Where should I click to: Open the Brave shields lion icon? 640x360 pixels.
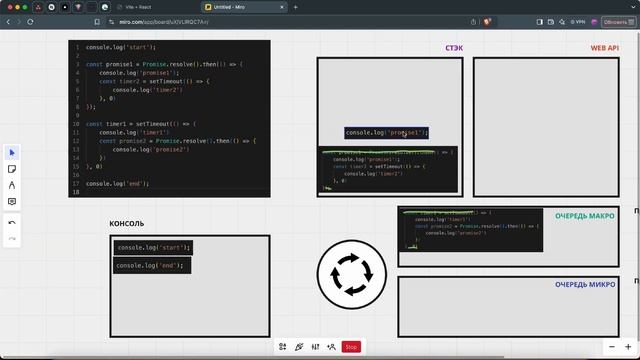(x=487, y=22)
